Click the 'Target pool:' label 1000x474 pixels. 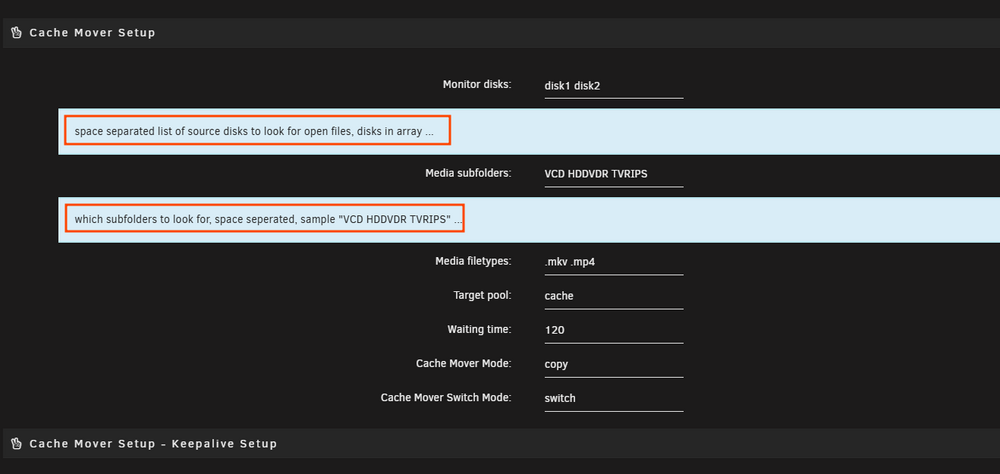pos(483,295)
